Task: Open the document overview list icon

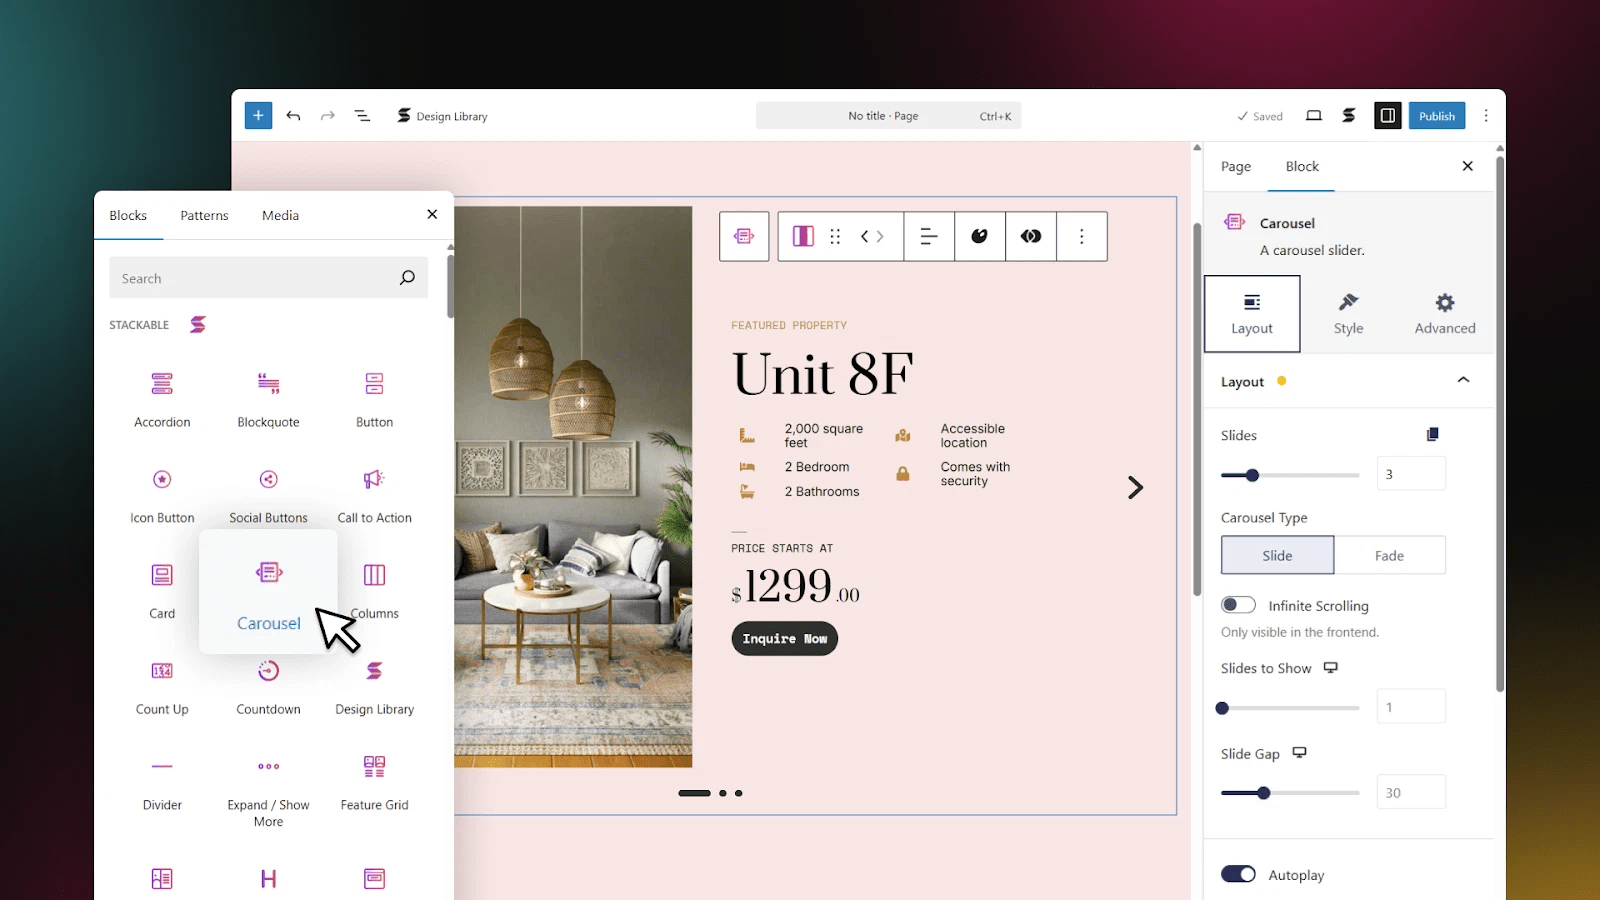Action: coord(362,115)
